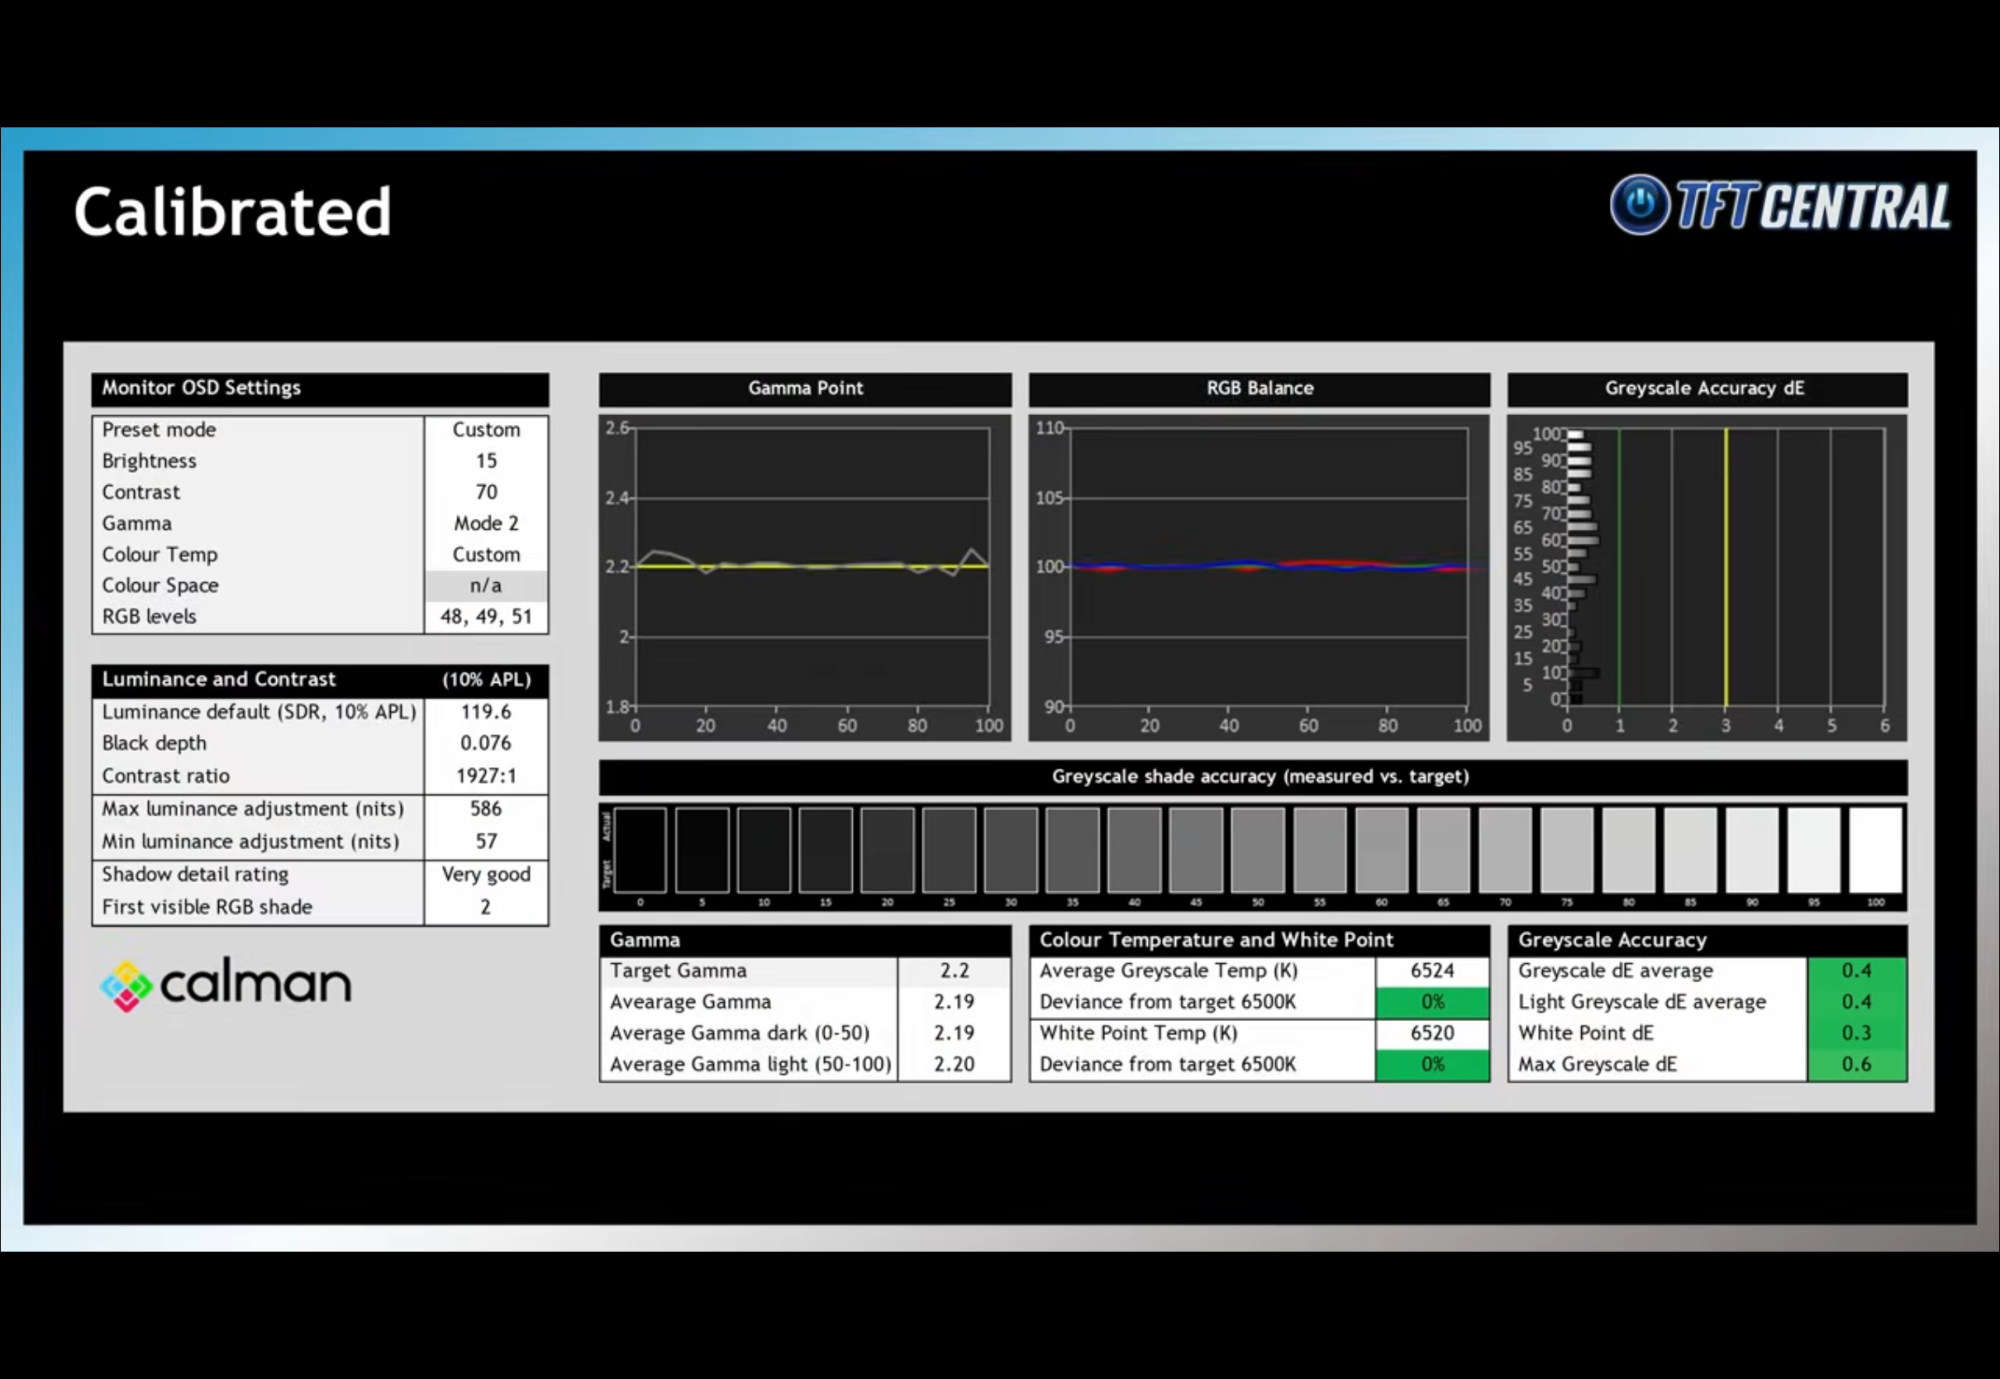Click the Calibrated slide title
Image resolution: width=2000 pixels, height=1379 pixels.
pyautogui.click(x=232, y=212)
